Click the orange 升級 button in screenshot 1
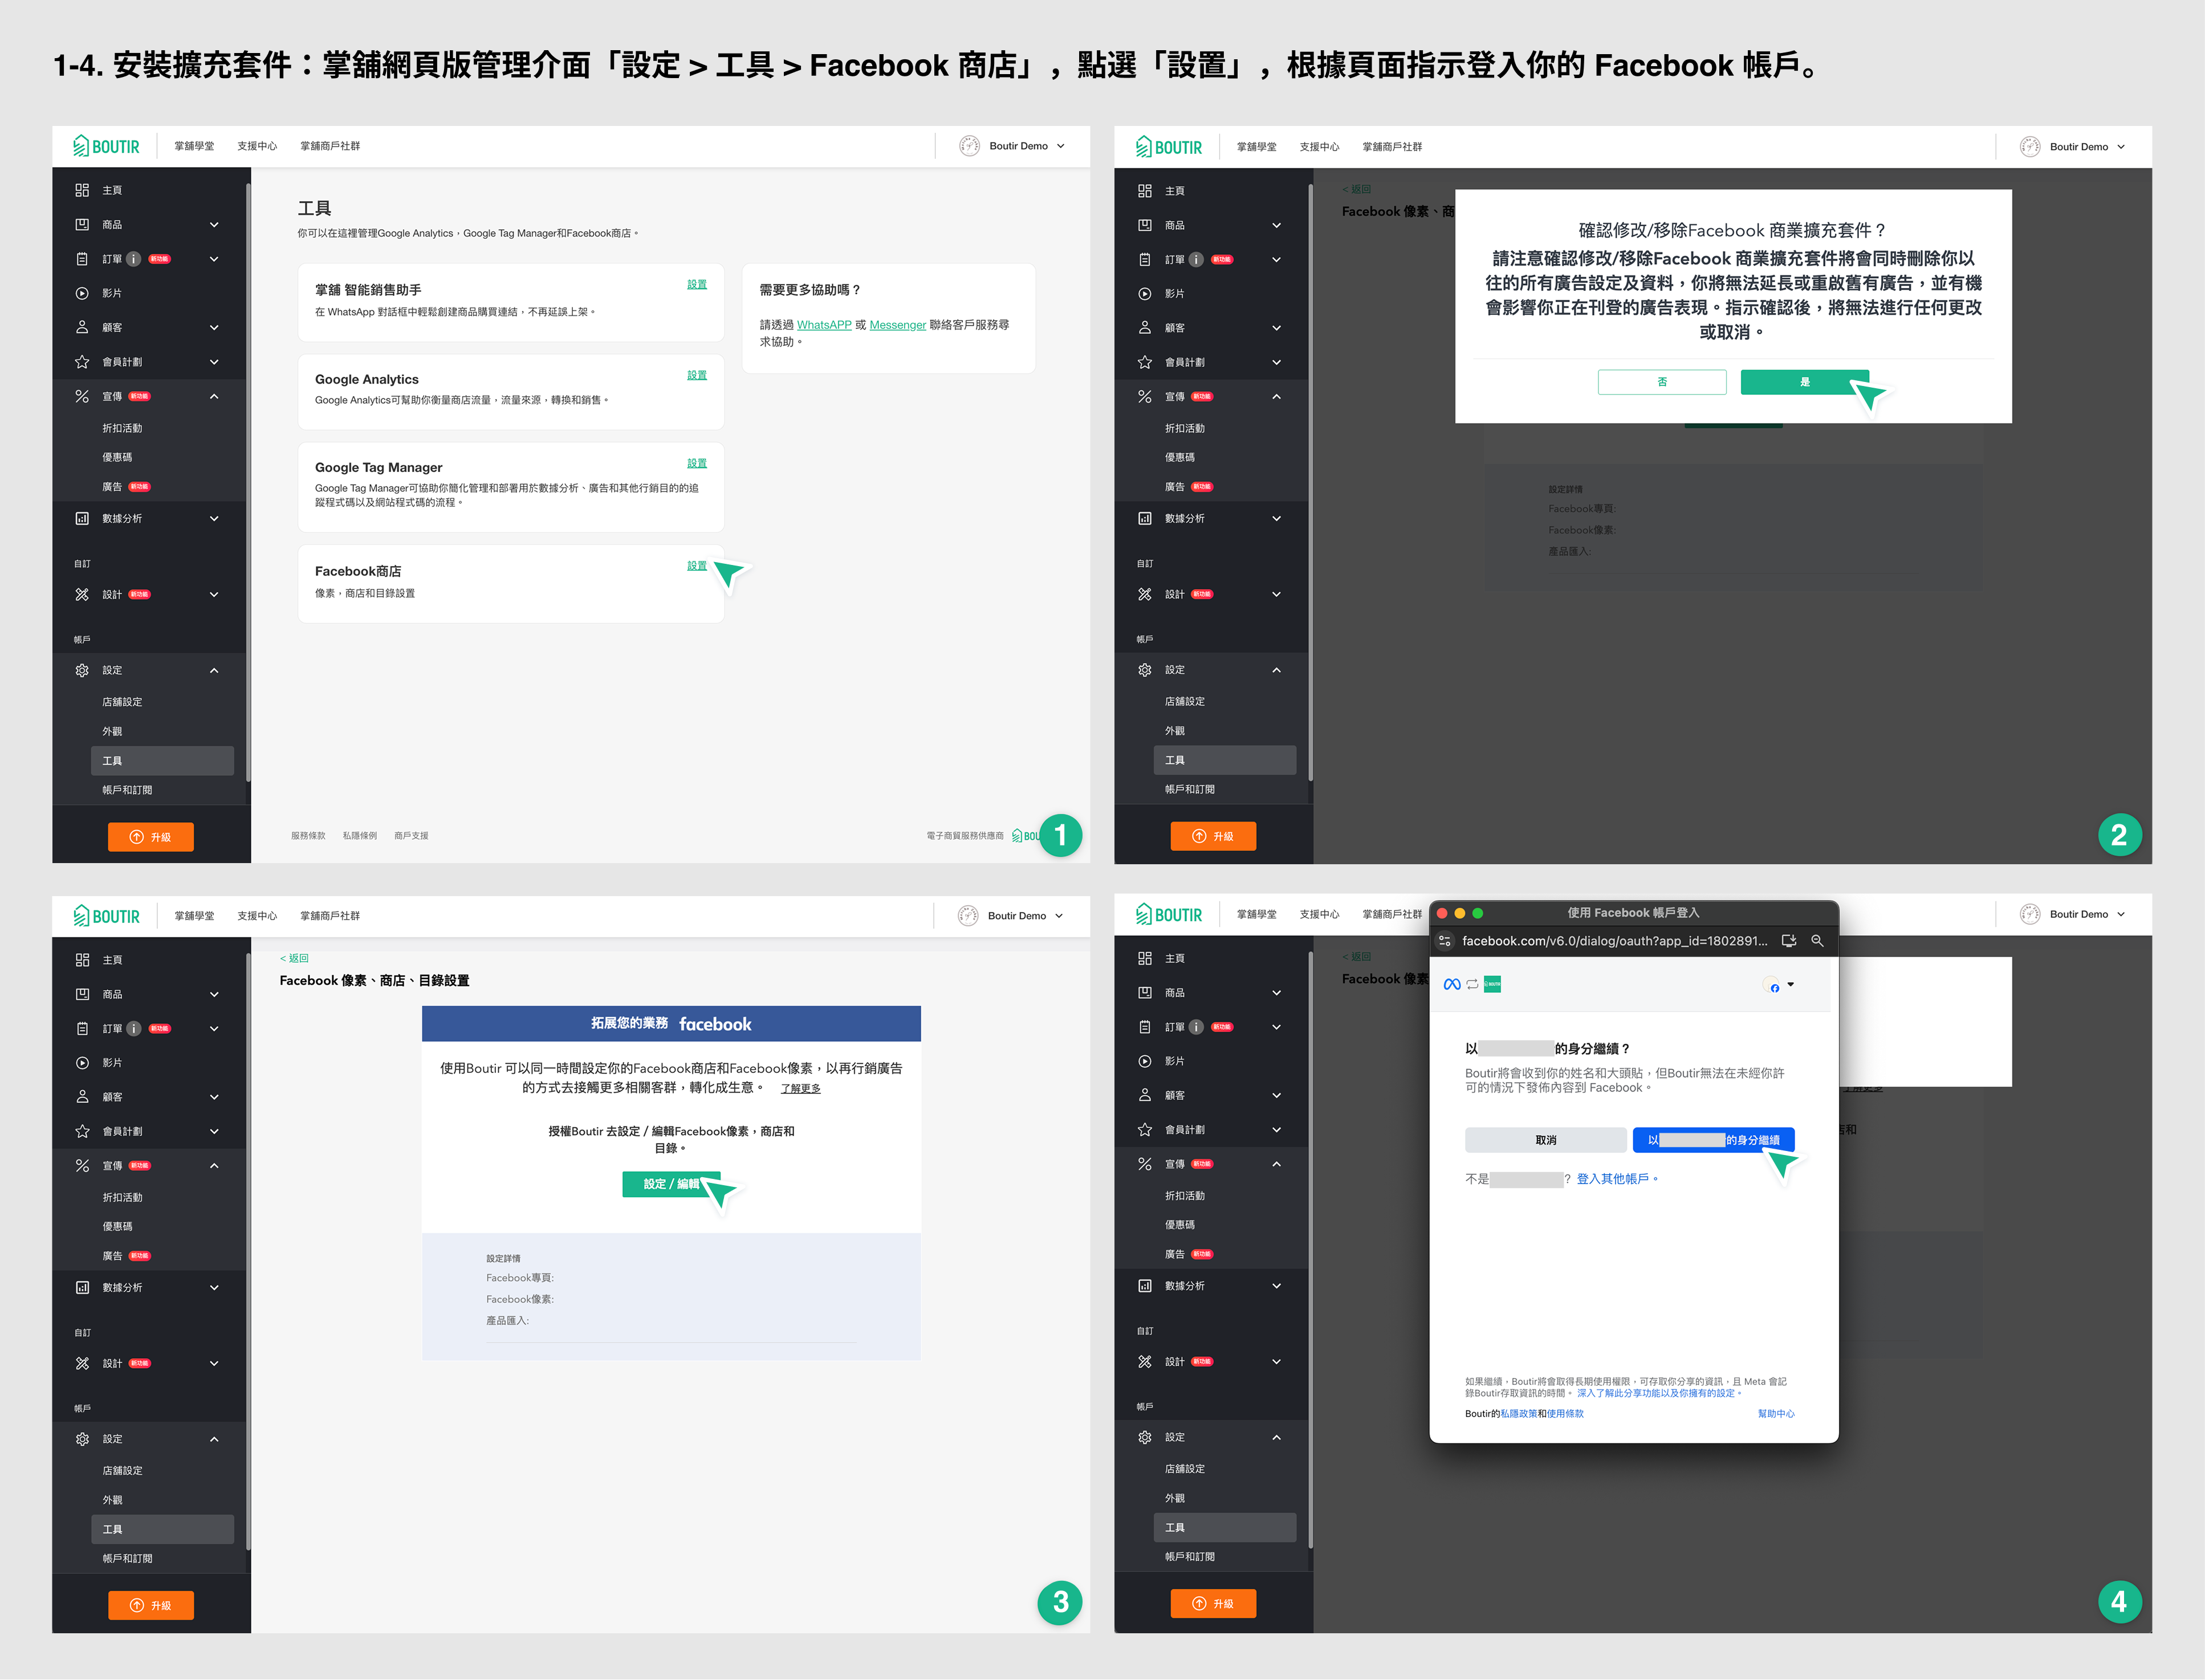Screen dimensions: 2205x1680 (151, 837)
